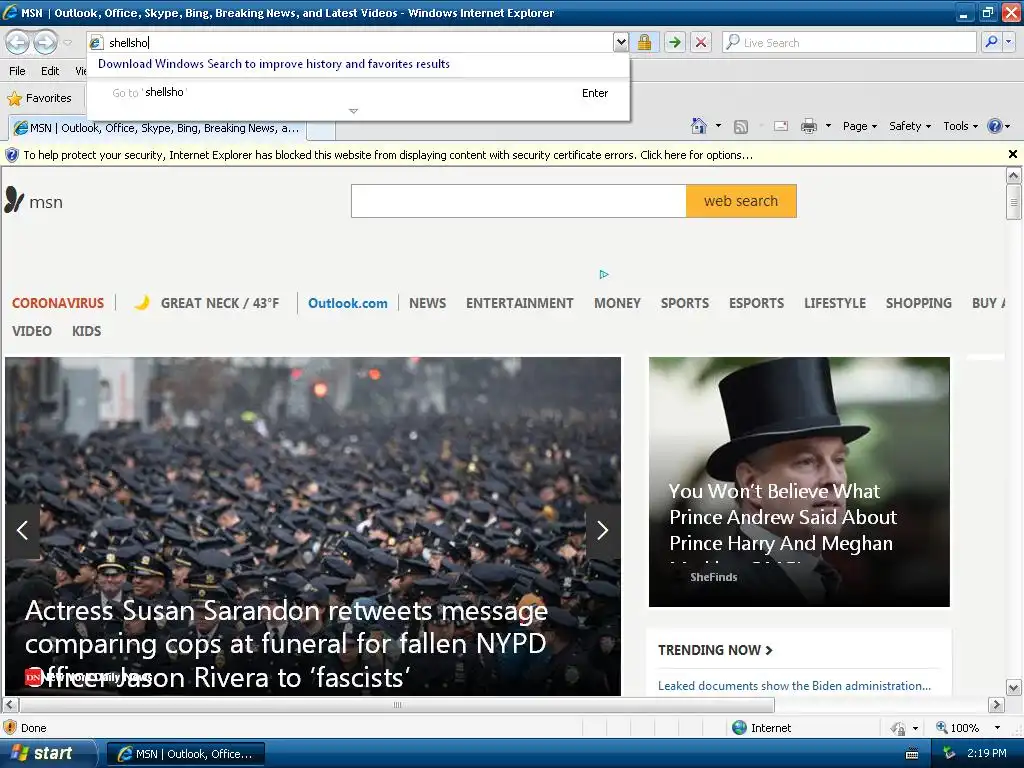Open a new blank tab
The image size is (1024, 768).
pyautogui.click(x=321, y=129)
